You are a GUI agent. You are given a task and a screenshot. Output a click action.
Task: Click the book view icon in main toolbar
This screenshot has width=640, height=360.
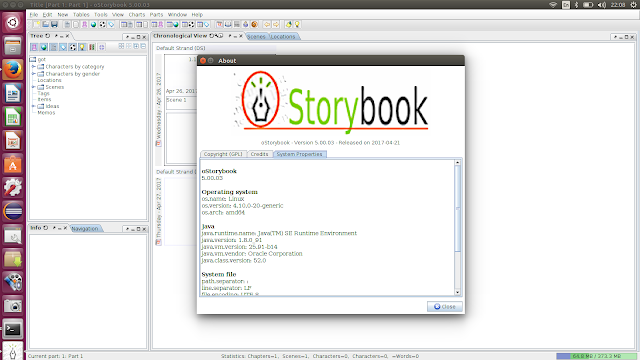point(228,24)
